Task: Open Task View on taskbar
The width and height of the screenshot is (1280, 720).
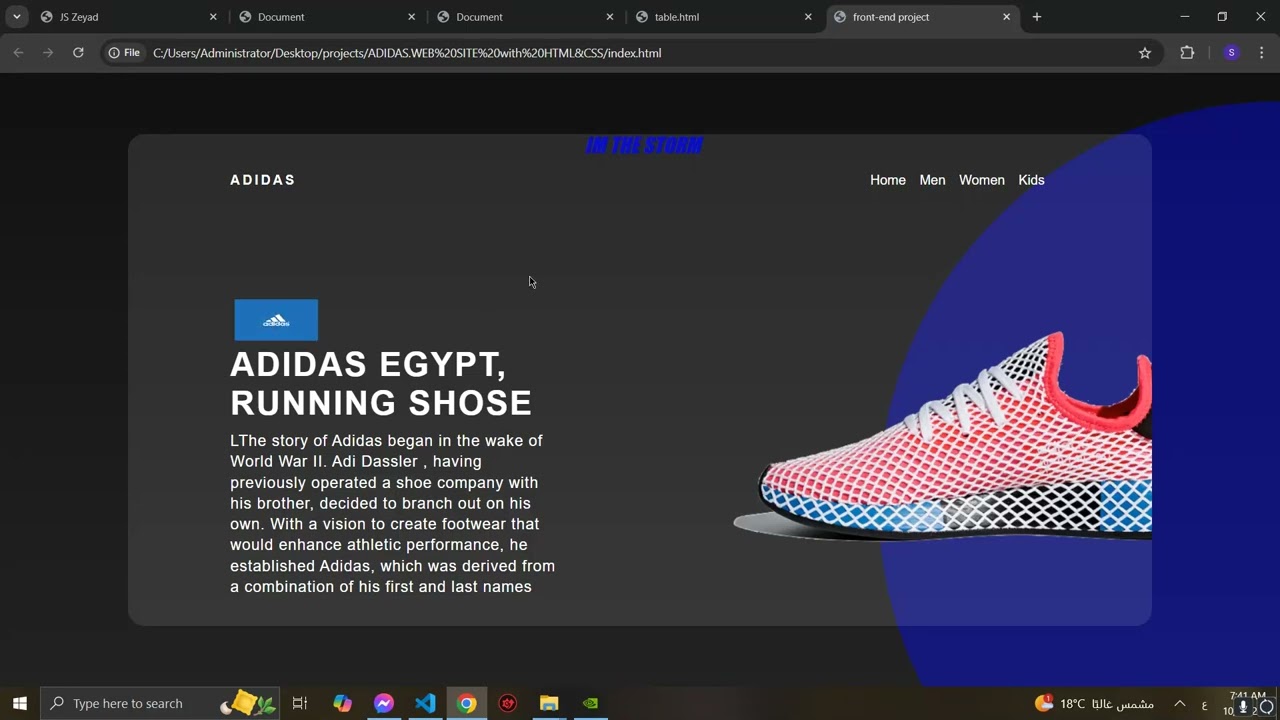Action: click(x=299, y=703)
